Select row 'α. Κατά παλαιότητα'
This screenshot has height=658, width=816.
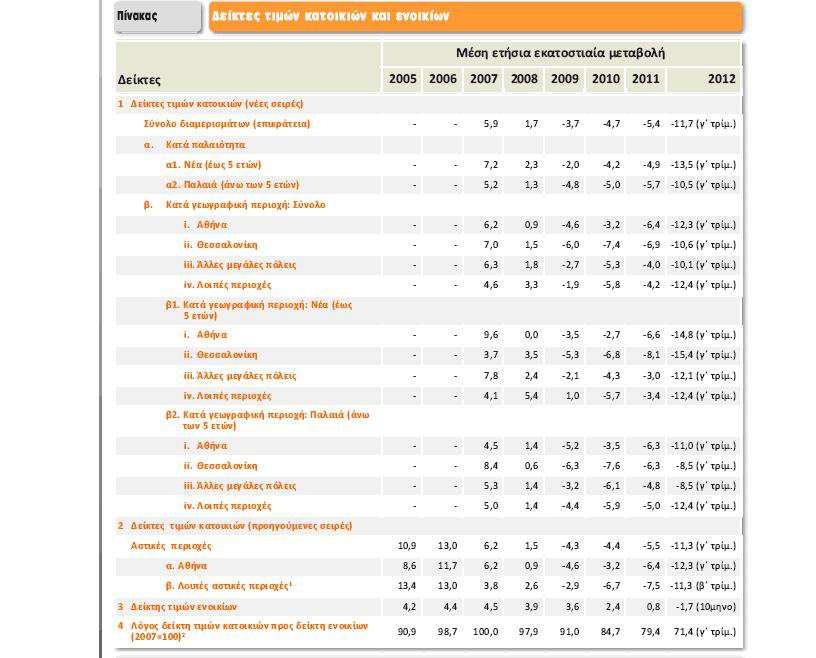pos(429,144)
